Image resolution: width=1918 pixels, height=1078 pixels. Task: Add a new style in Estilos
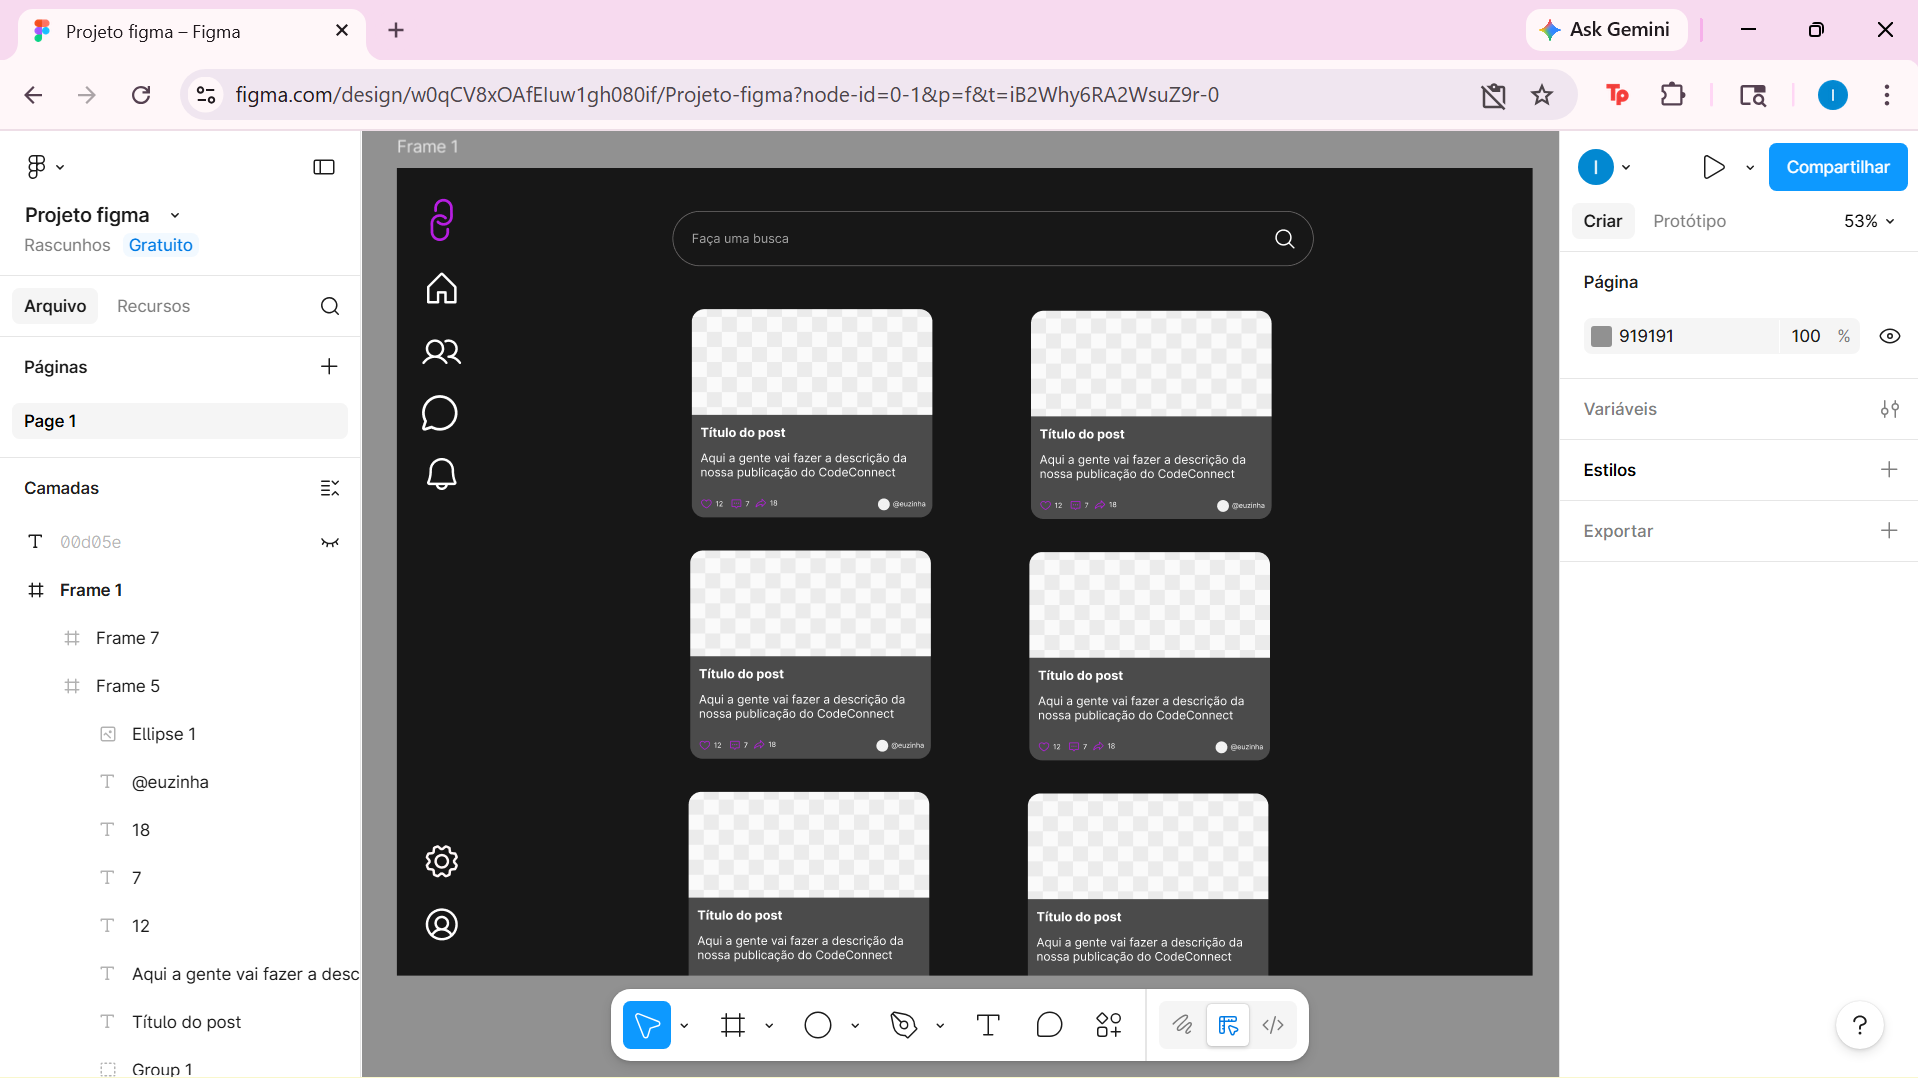(x=1889, y=470)
